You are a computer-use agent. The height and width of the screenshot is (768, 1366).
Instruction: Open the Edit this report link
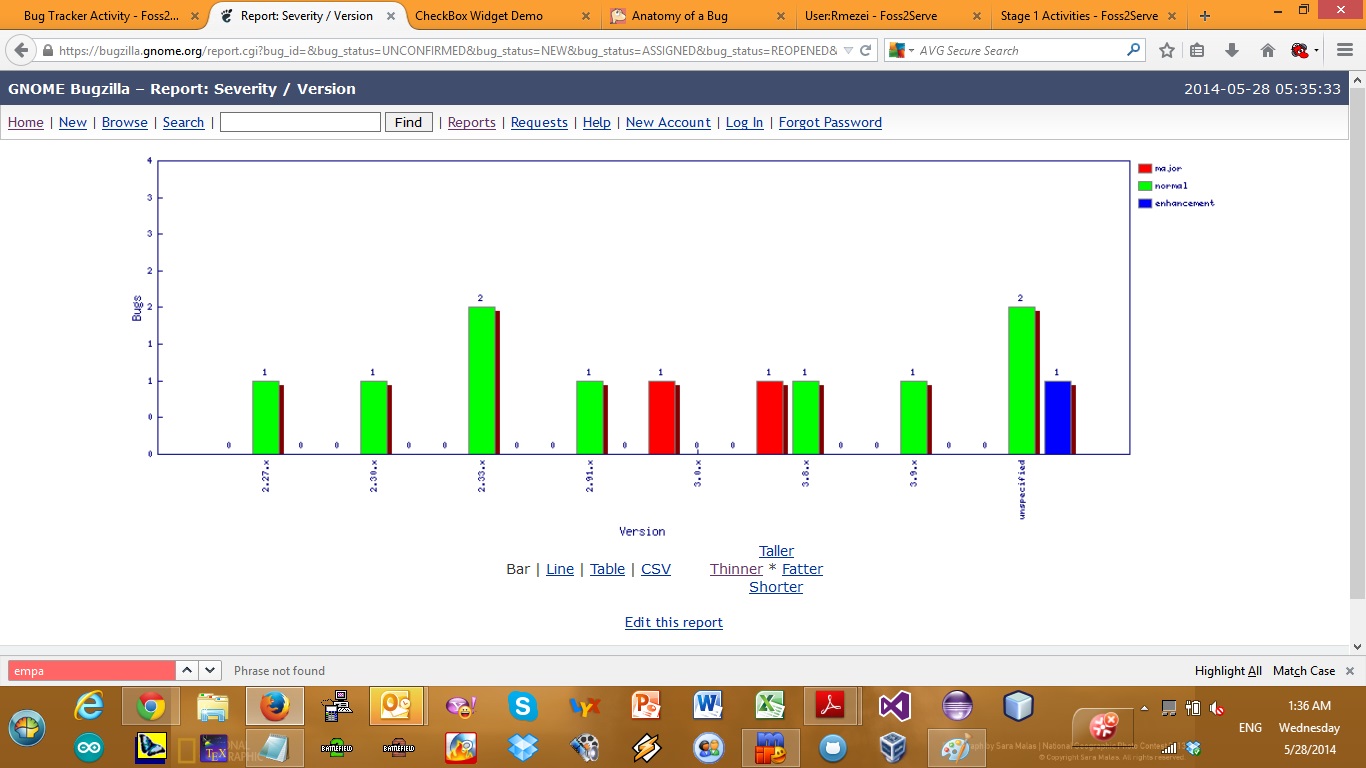(673, 622)
